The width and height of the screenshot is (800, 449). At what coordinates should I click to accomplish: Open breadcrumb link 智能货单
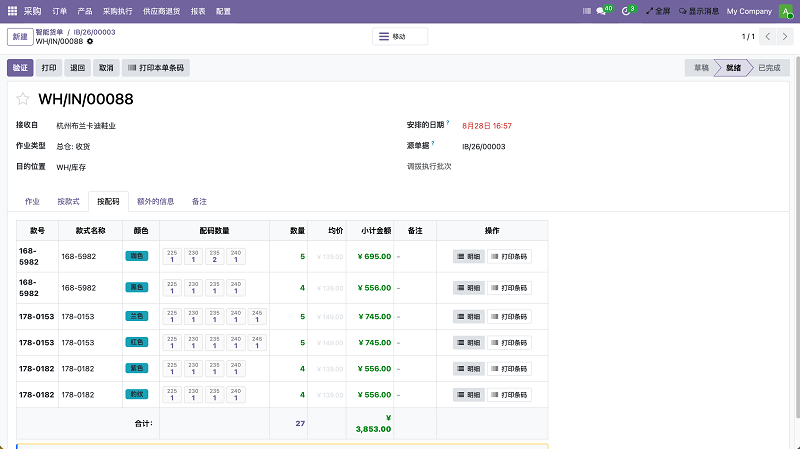click(49, 32)
